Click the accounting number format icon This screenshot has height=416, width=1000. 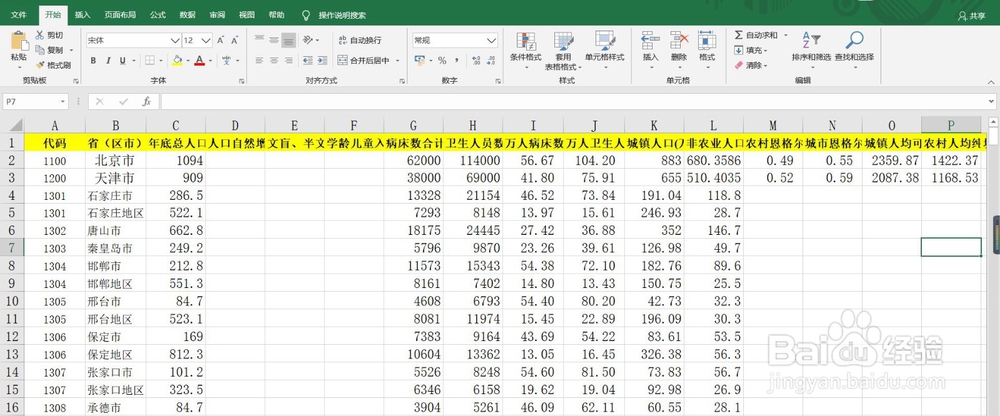coord(420,61)
